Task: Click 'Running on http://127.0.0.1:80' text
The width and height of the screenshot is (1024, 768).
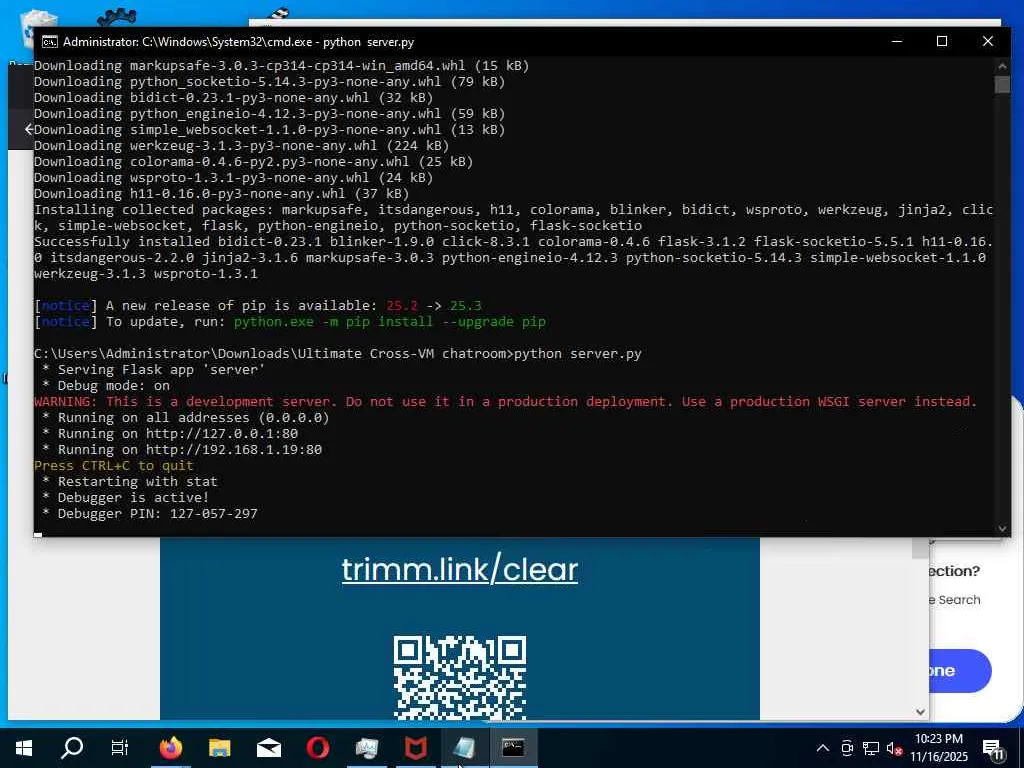Action: pyautogui.click(x=178, y=434)
